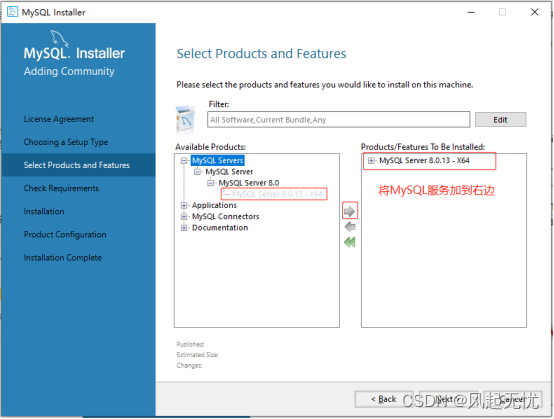Select MySQL Server 8.0 tree item
Viewport: 554px width, 419px height.
[249, 183]
